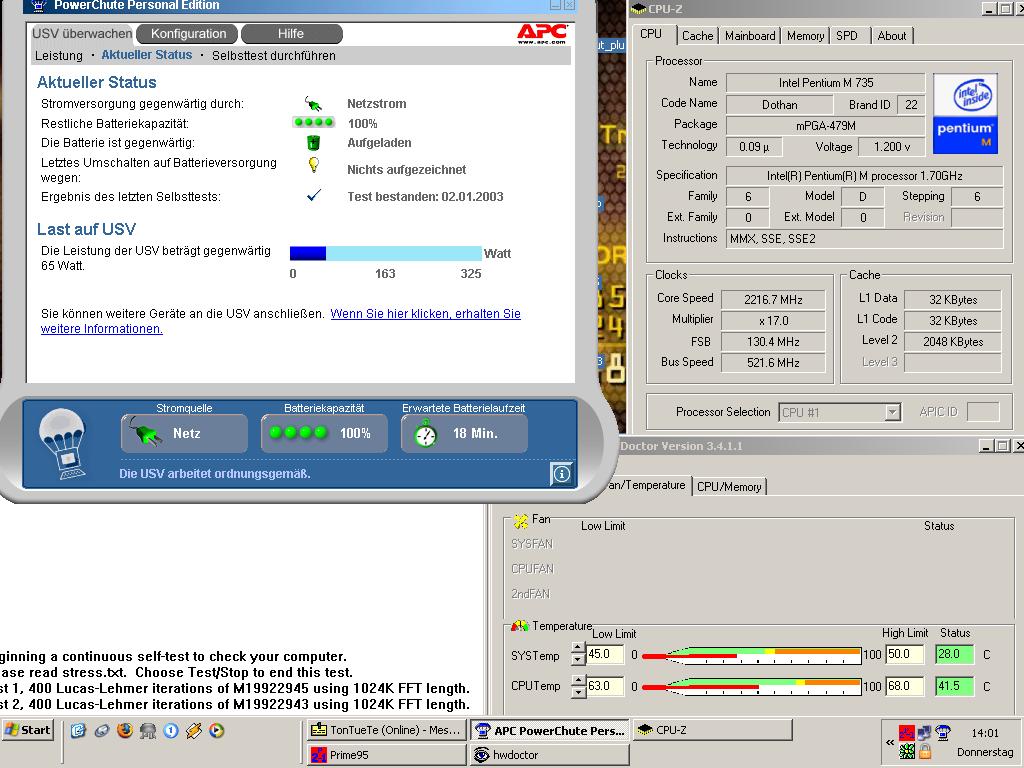This screenshot has width=1024, height=768.
Task: Click the stopwatch icon beside 18 Min.
Action: tap(426, 434)
